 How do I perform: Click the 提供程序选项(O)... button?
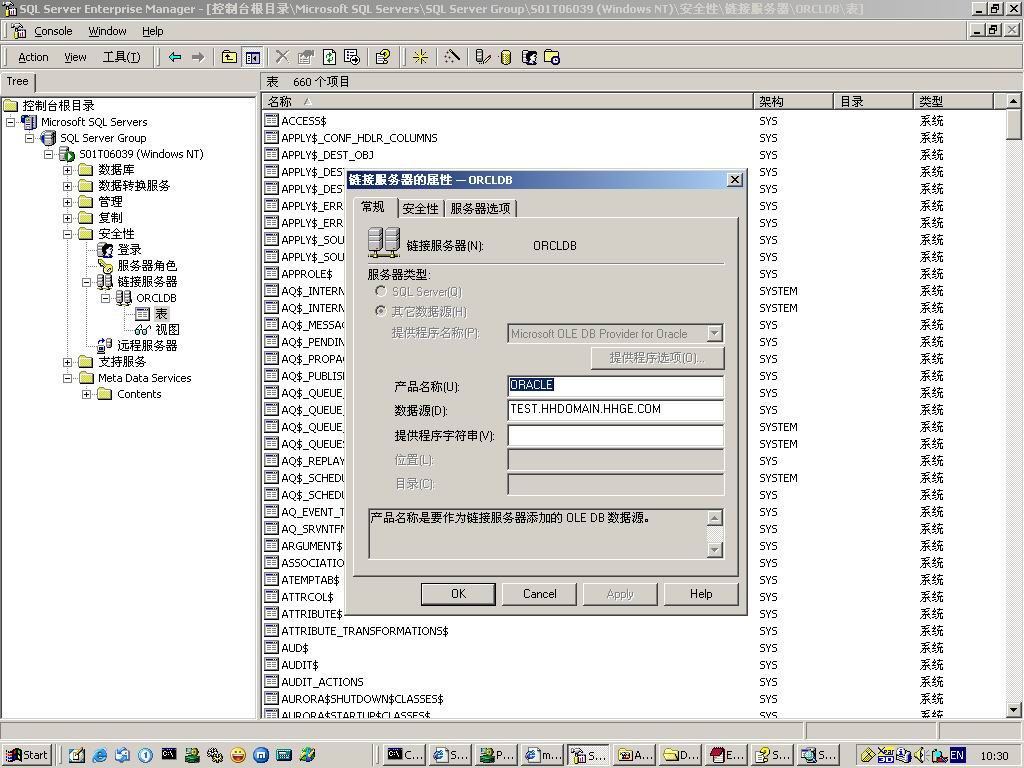click(657, 358)
